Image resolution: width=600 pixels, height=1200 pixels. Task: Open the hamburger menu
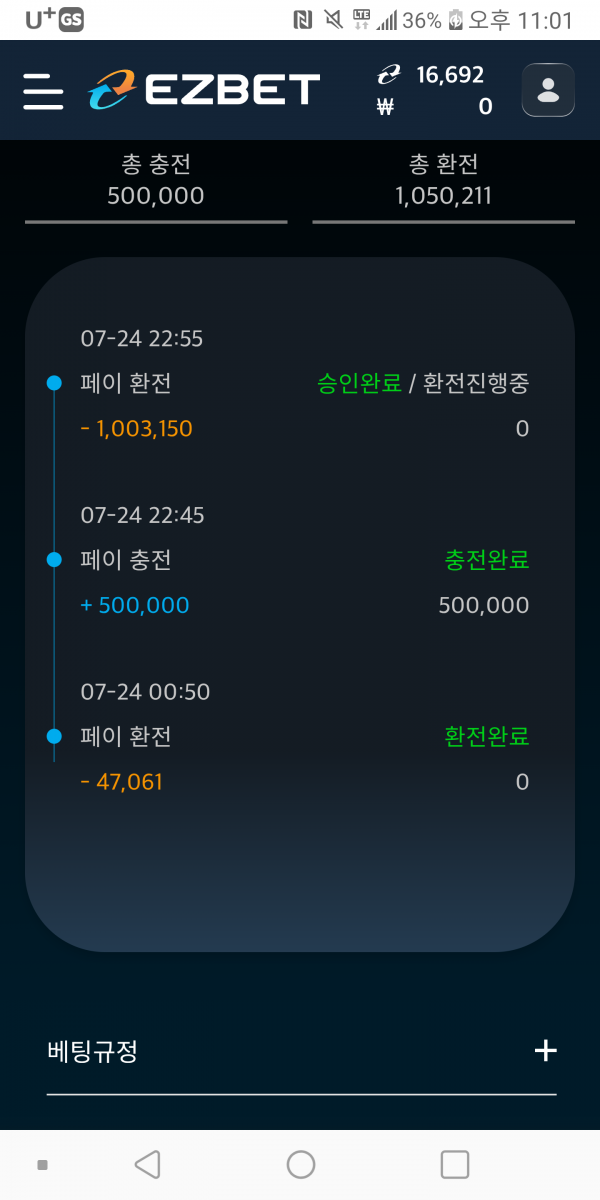click(44, 91)
